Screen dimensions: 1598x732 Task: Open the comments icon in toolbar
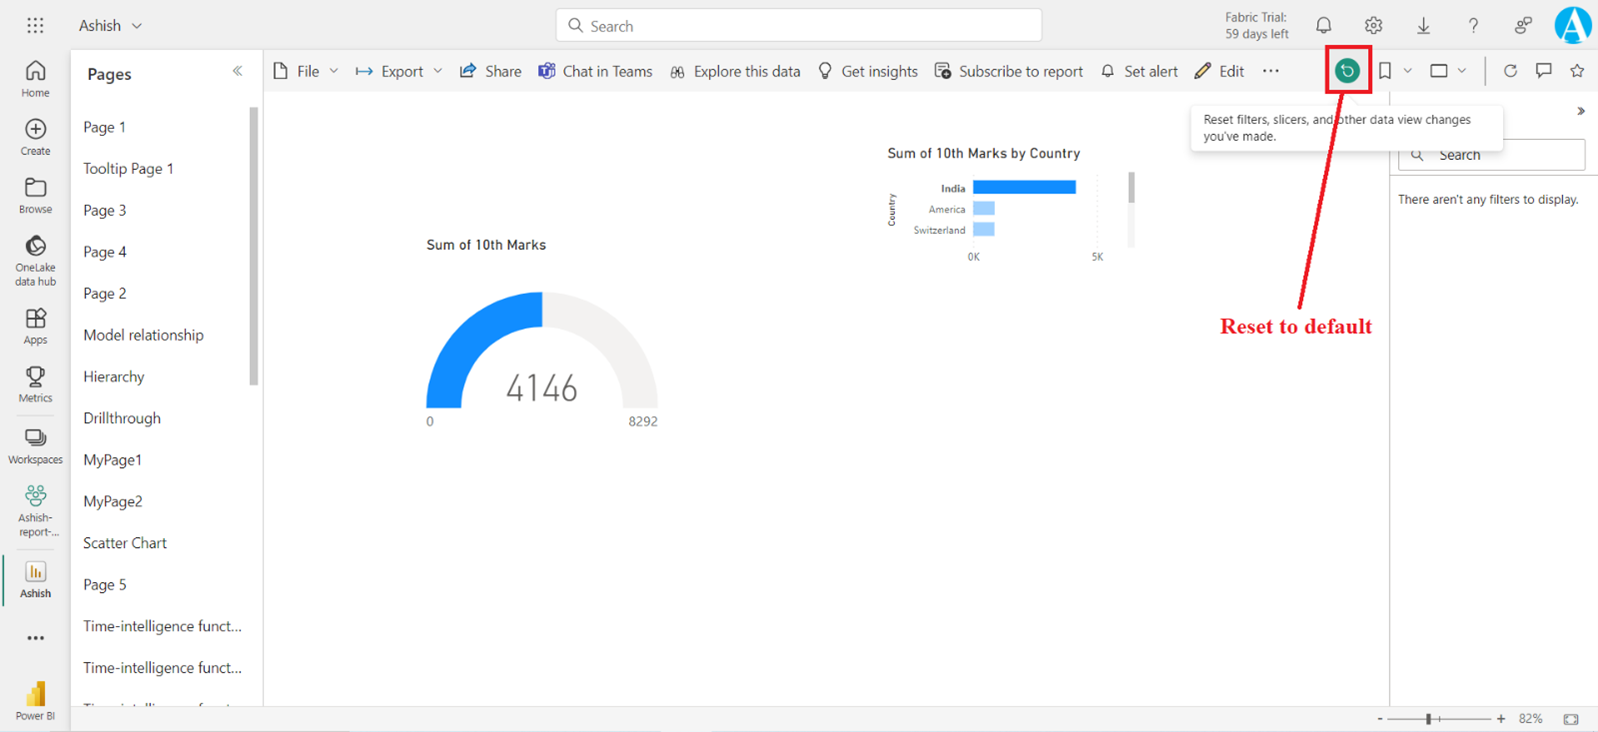(x=1544, y=71)
